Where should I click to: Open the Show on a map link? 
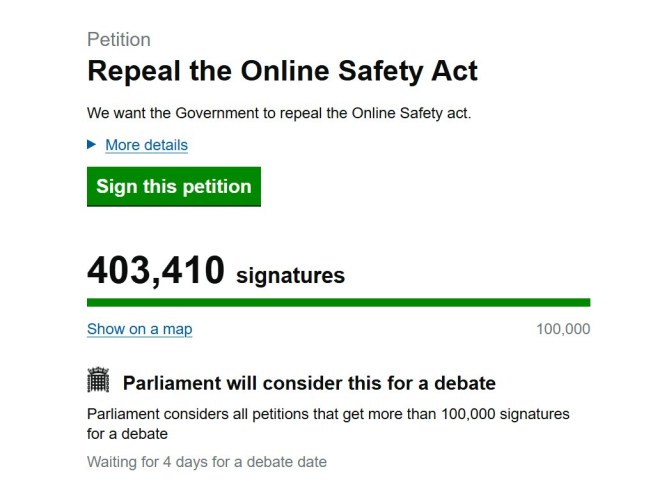139,329
